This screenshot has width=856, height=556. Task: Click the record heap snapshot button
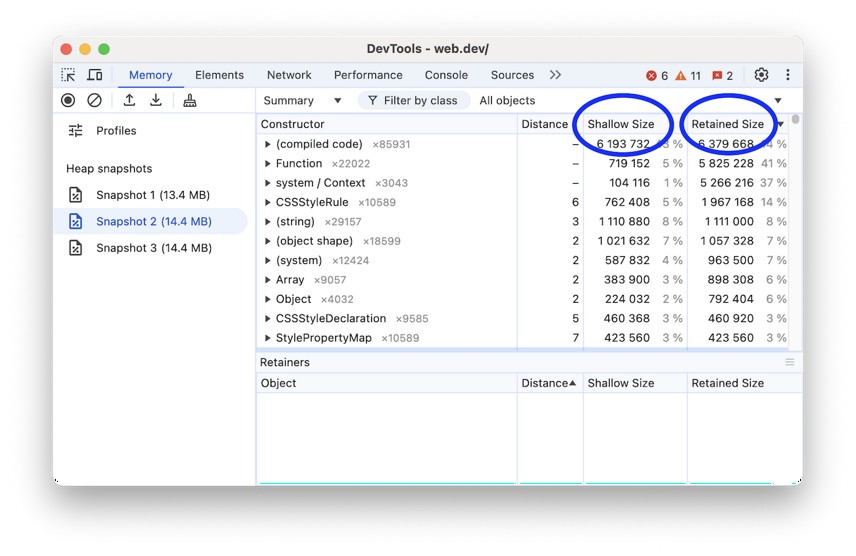68,100
